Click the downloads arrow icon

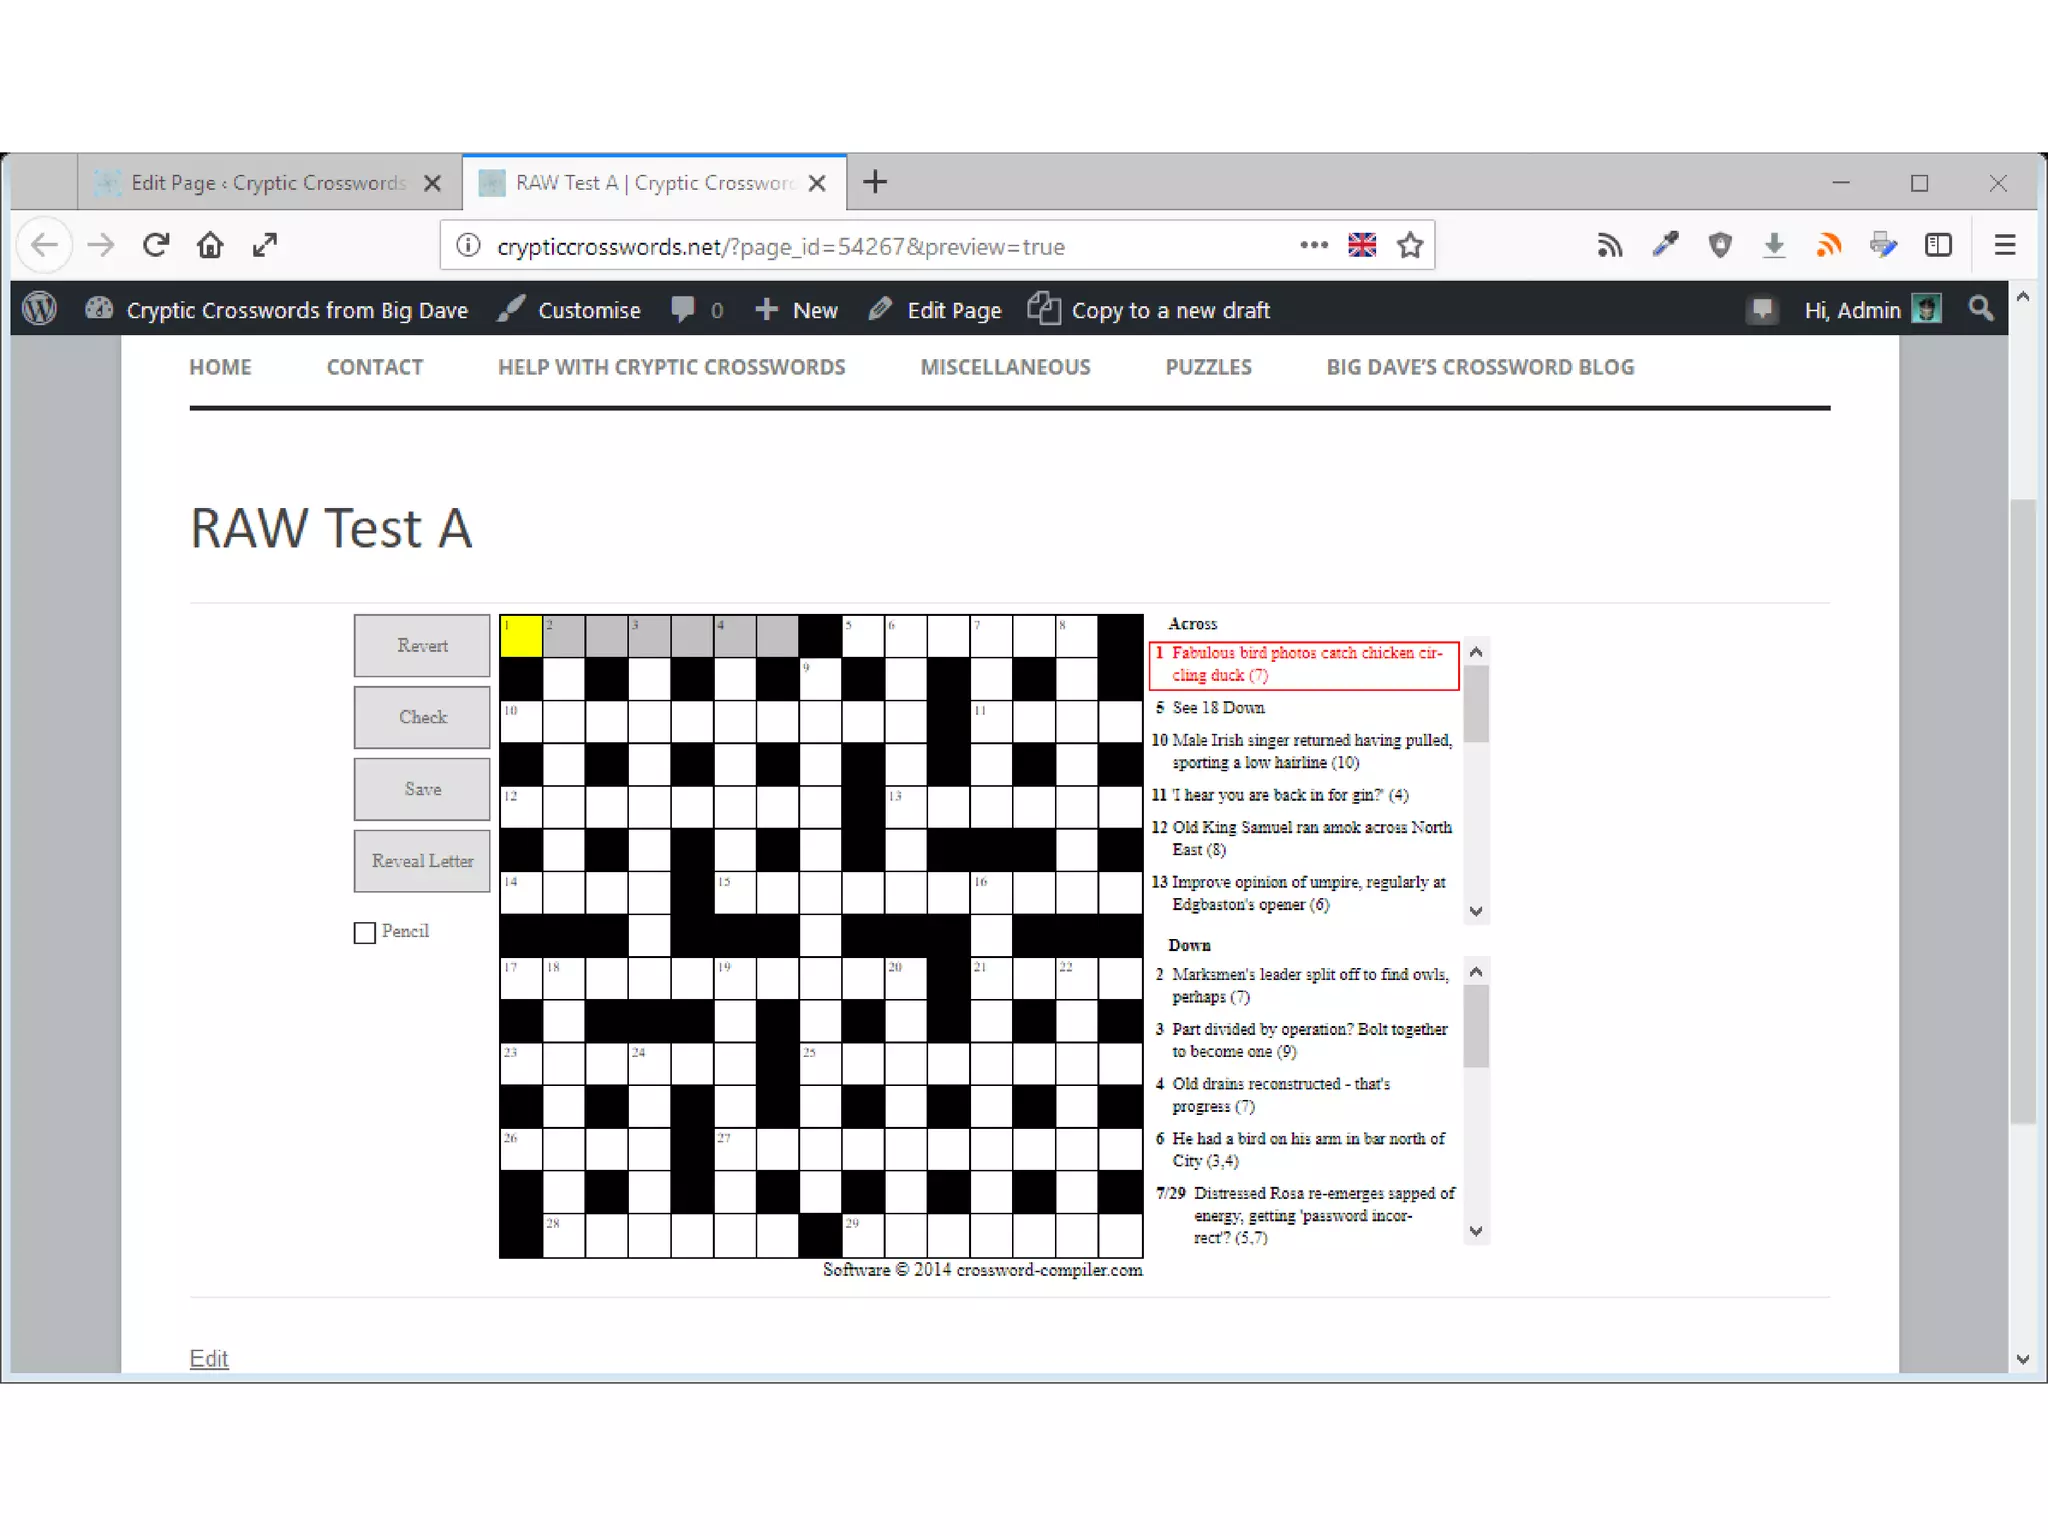click(x=1774, y=245)
